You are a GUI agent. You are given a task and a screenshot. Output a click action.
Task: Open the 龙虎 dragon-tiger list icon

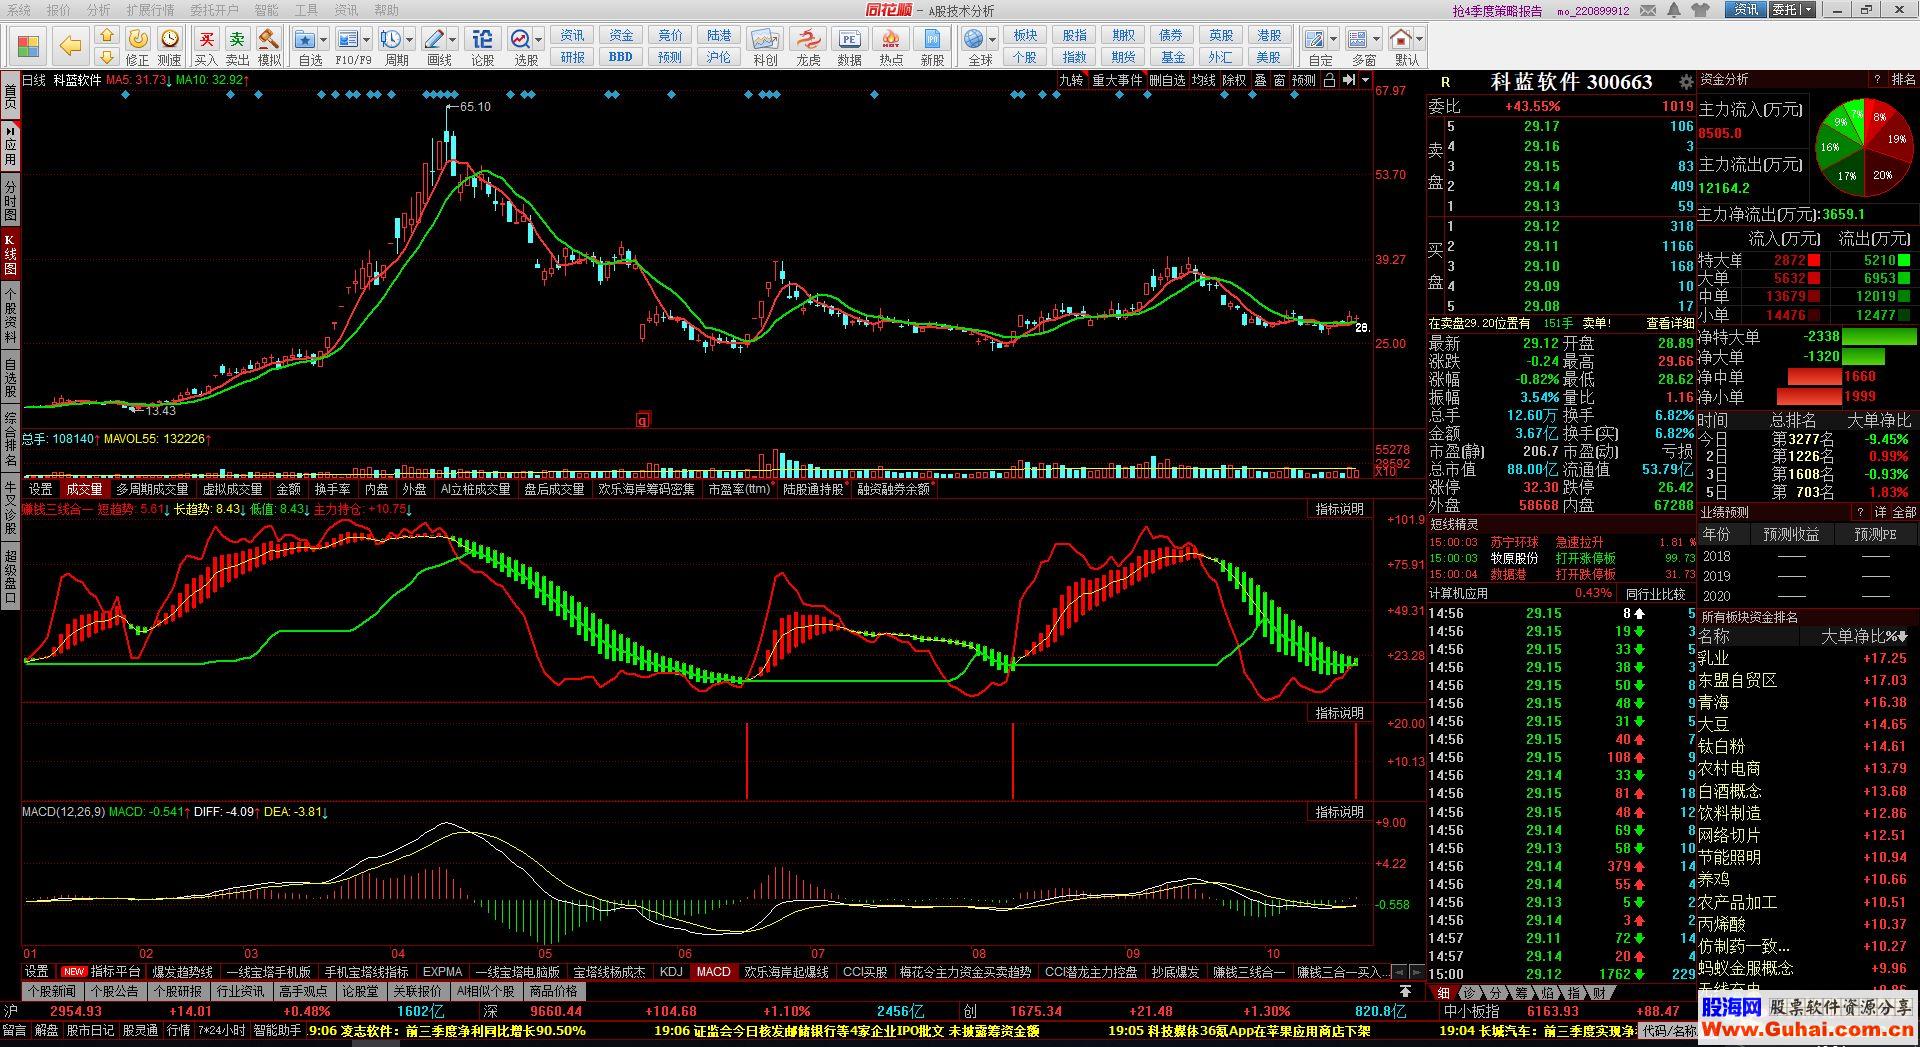[808, 39]
